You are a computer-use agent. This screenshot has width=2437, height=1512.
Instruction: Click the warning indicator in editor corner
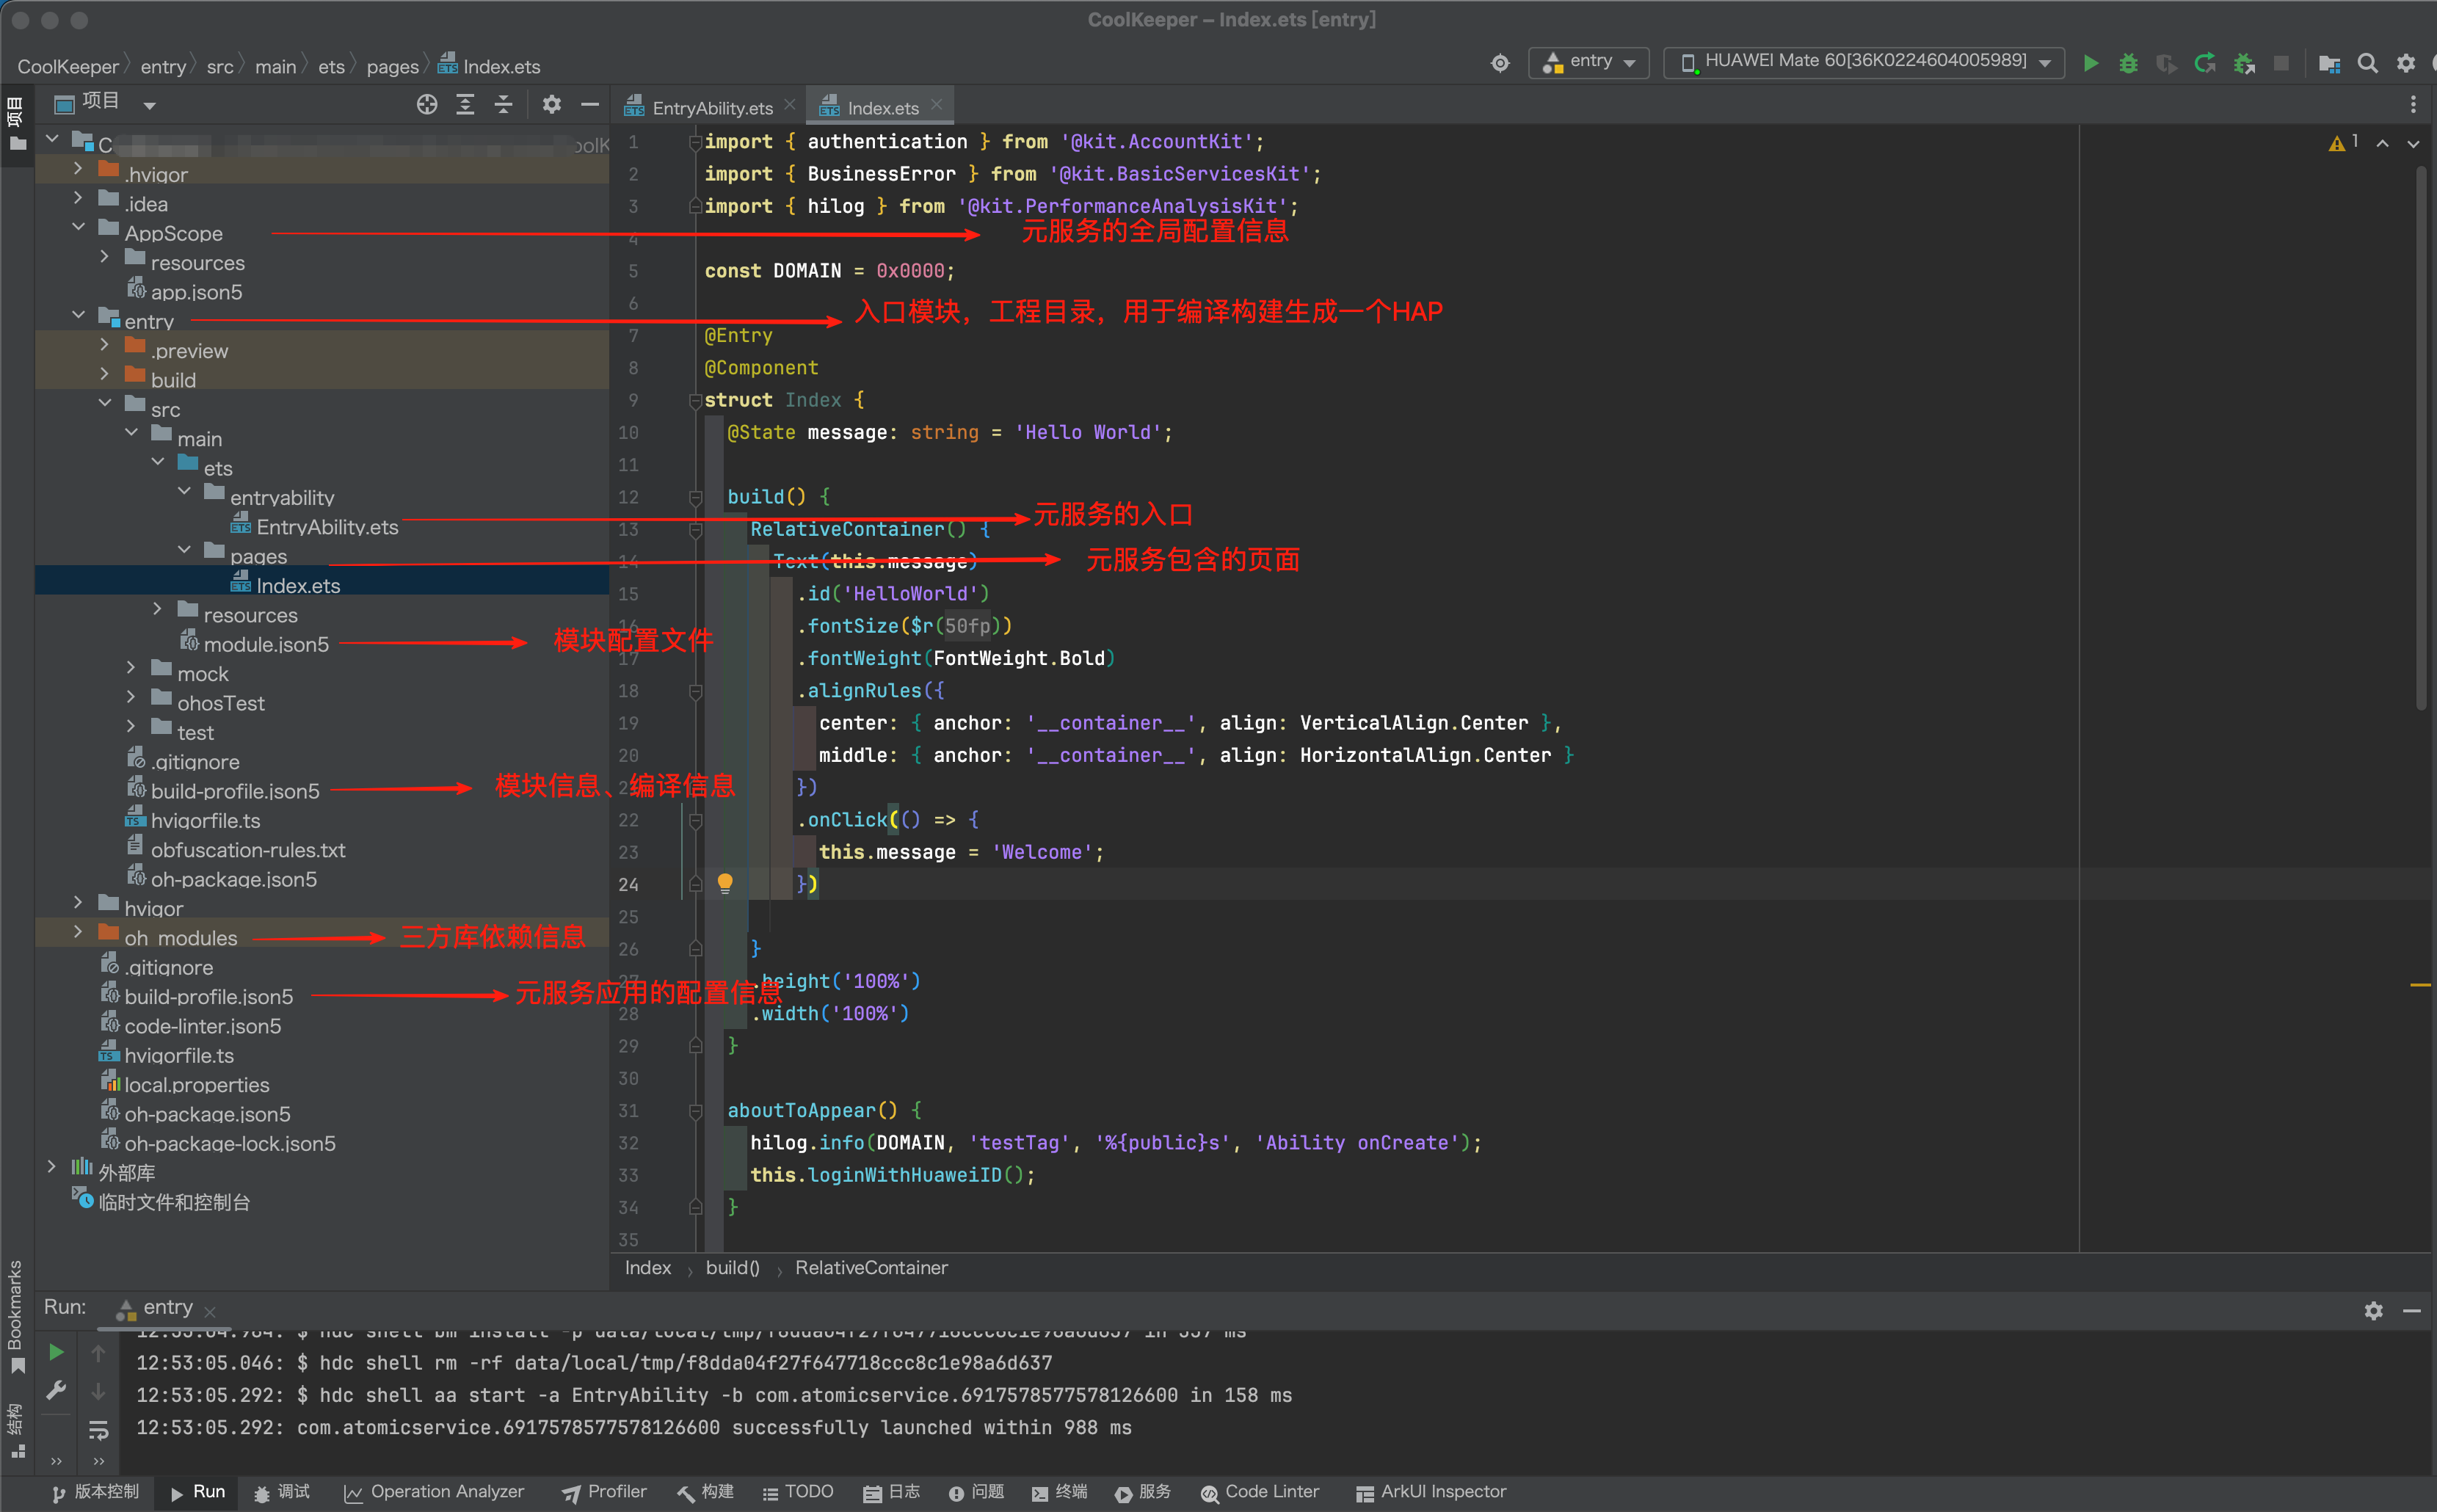pos(2343,143)
